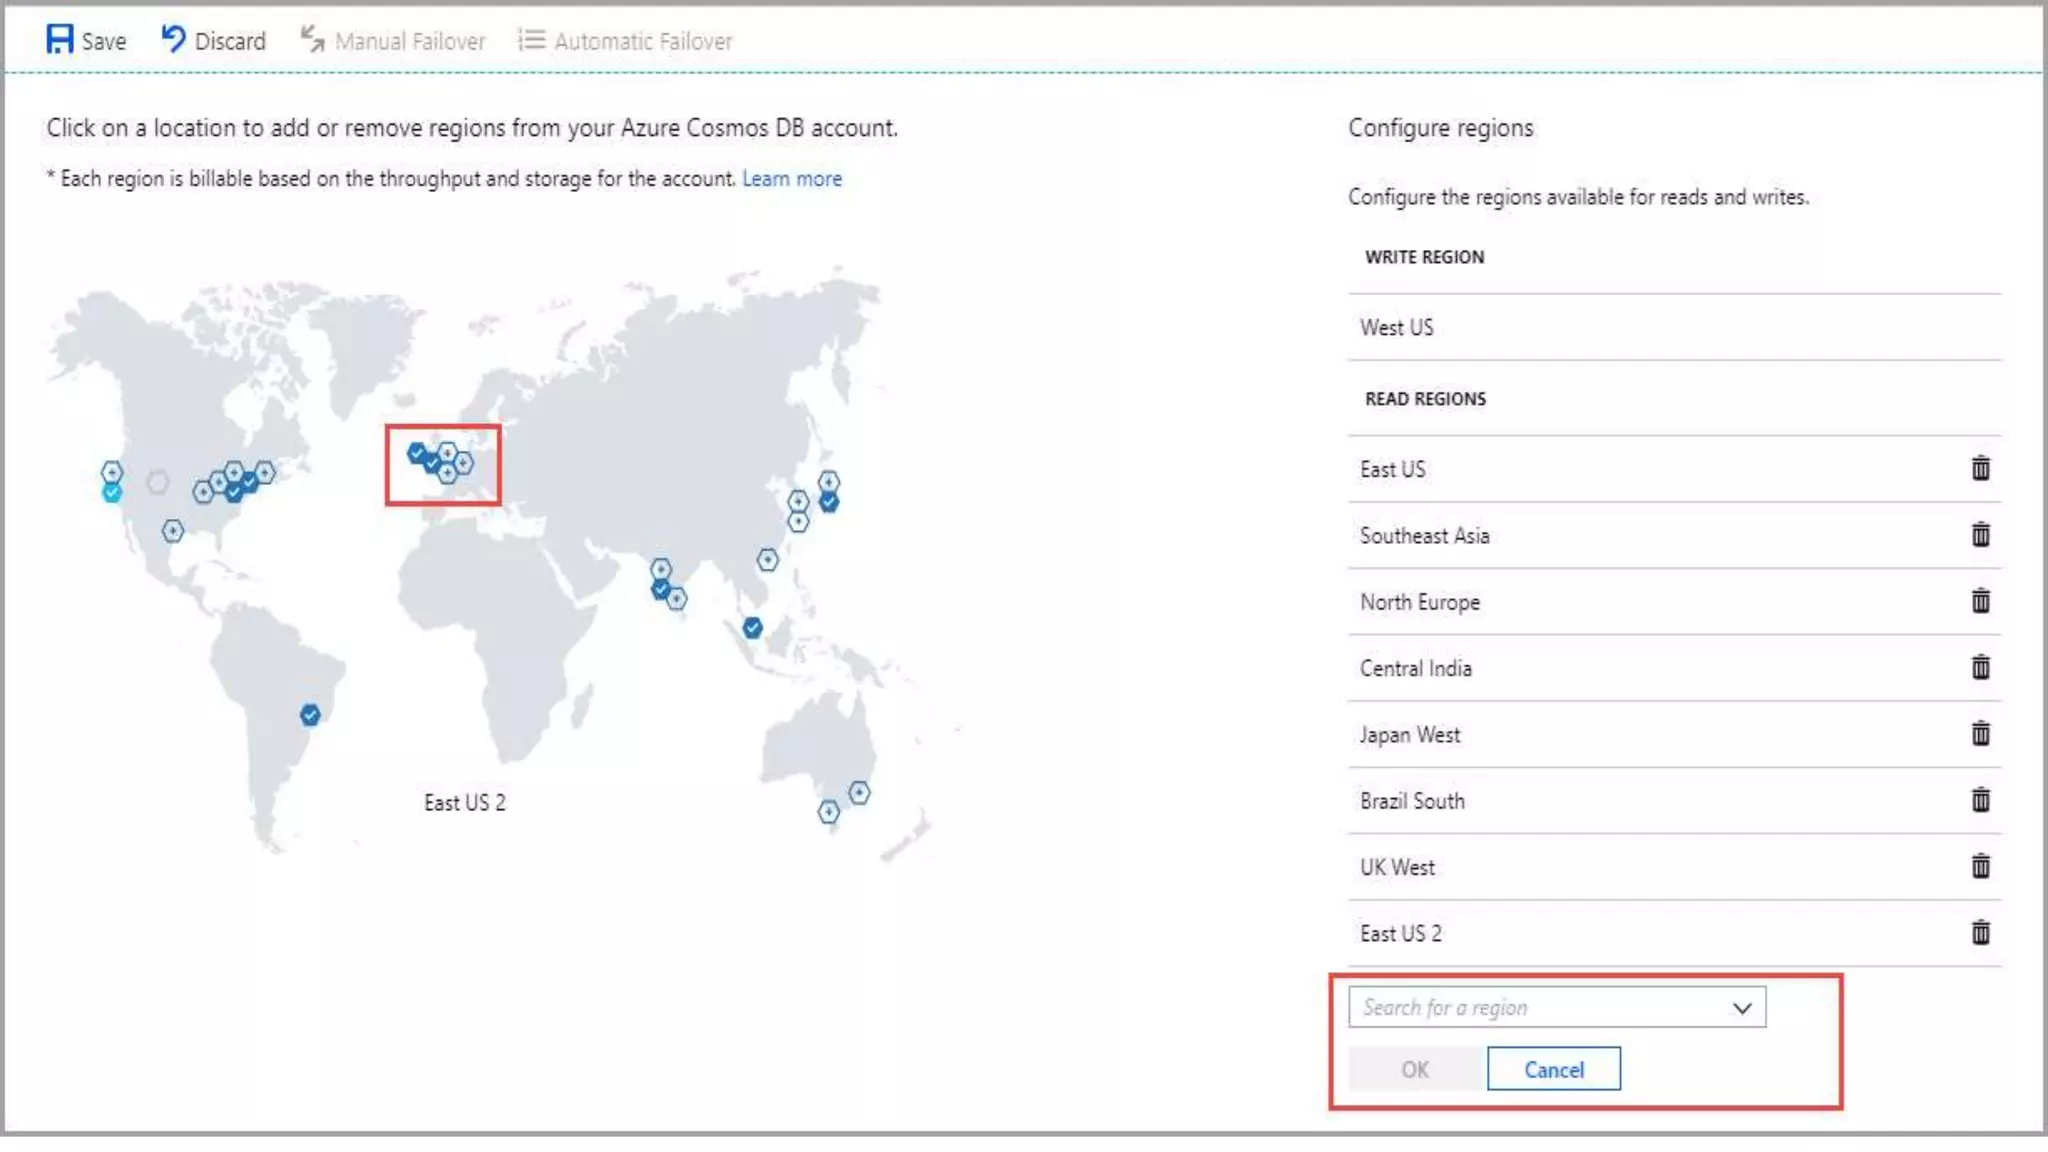The height and width of the screenshot is (1152, 2048).
Task: Open the Learn more link
Action: (791, 179)
